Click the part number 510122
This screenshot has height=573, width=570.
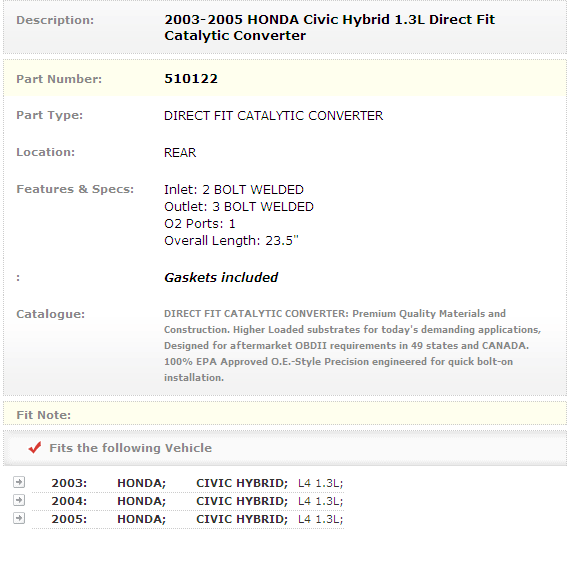(191, 79)
